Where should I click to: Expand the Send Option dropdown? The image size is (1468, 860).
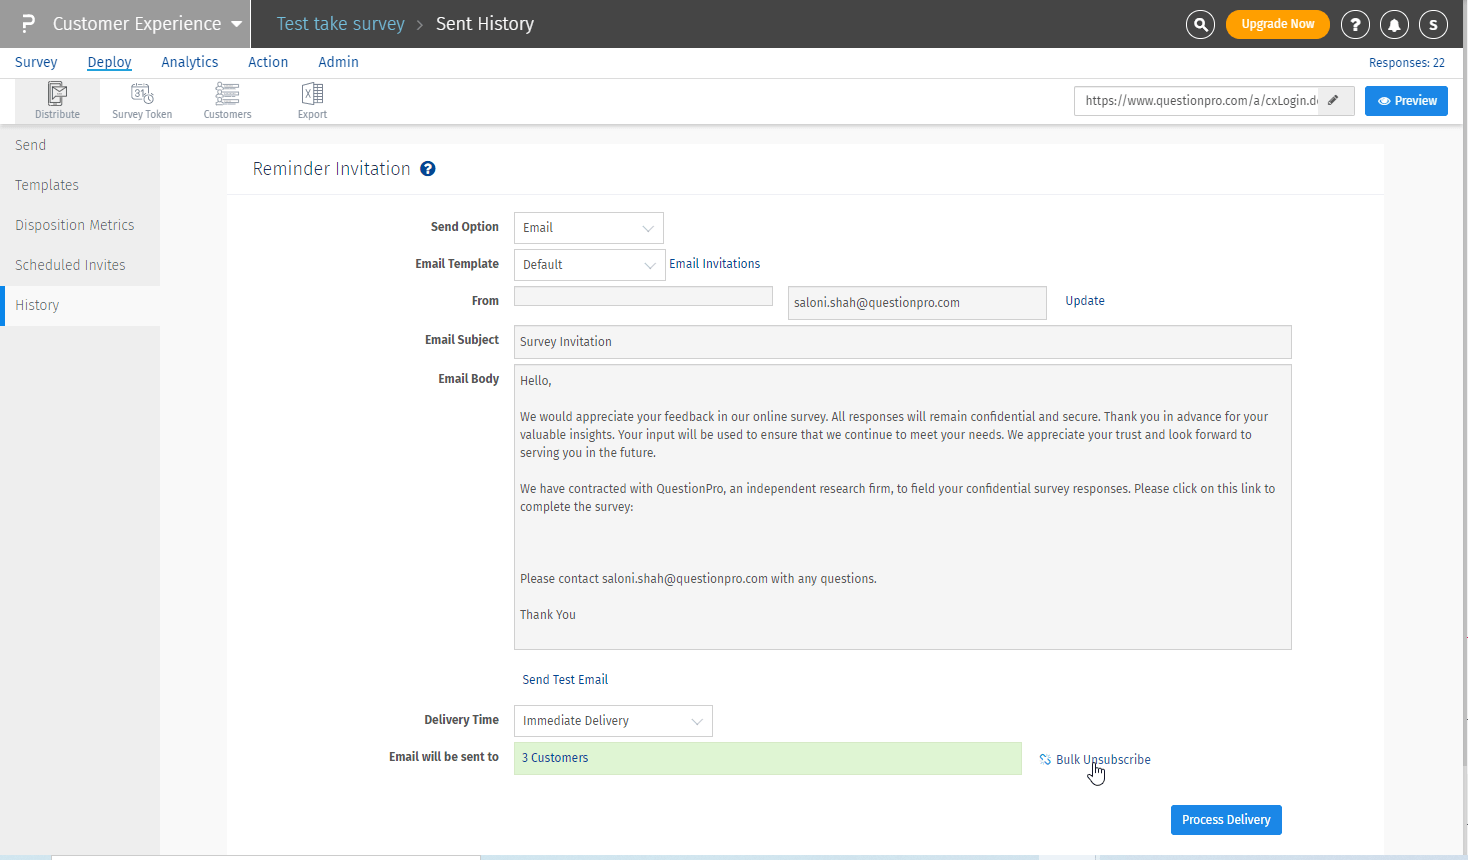pos(588,228)
